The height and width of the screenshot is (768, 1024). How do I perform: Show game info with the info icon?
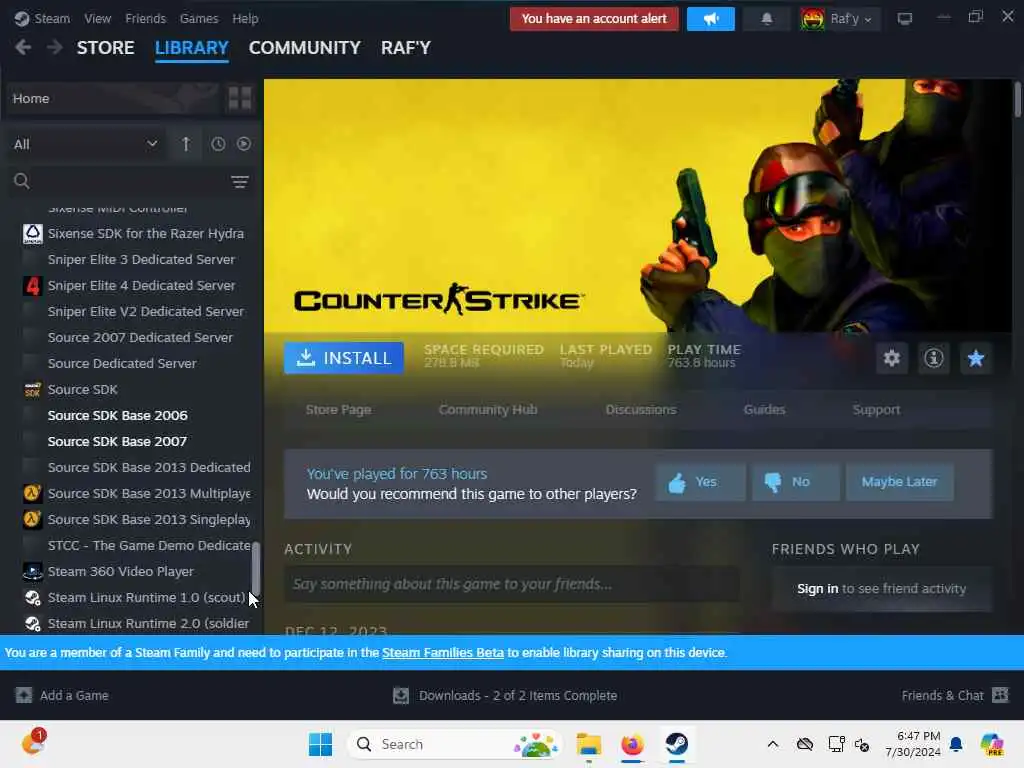933,358
